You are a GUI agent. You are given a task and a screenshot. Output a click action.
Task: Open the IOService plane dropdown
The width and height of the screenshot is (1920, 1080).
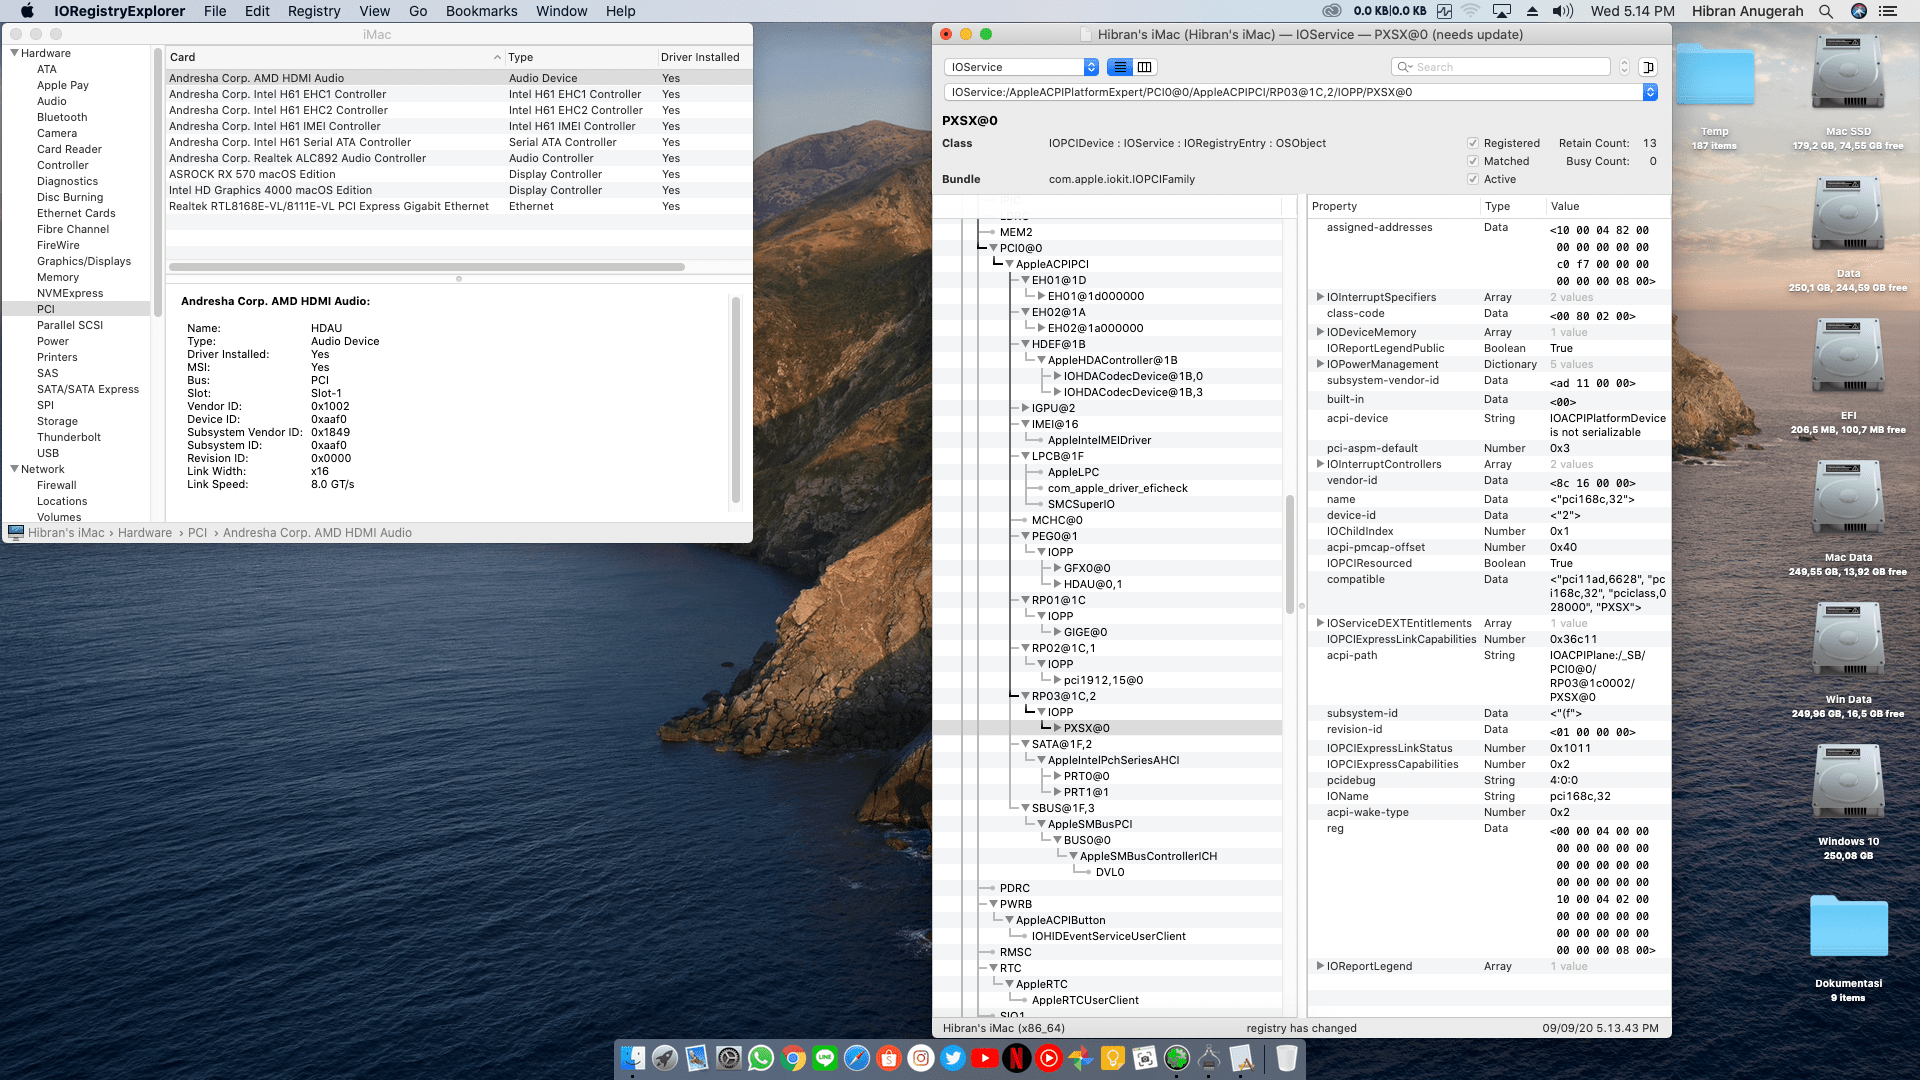point(1021,67)
